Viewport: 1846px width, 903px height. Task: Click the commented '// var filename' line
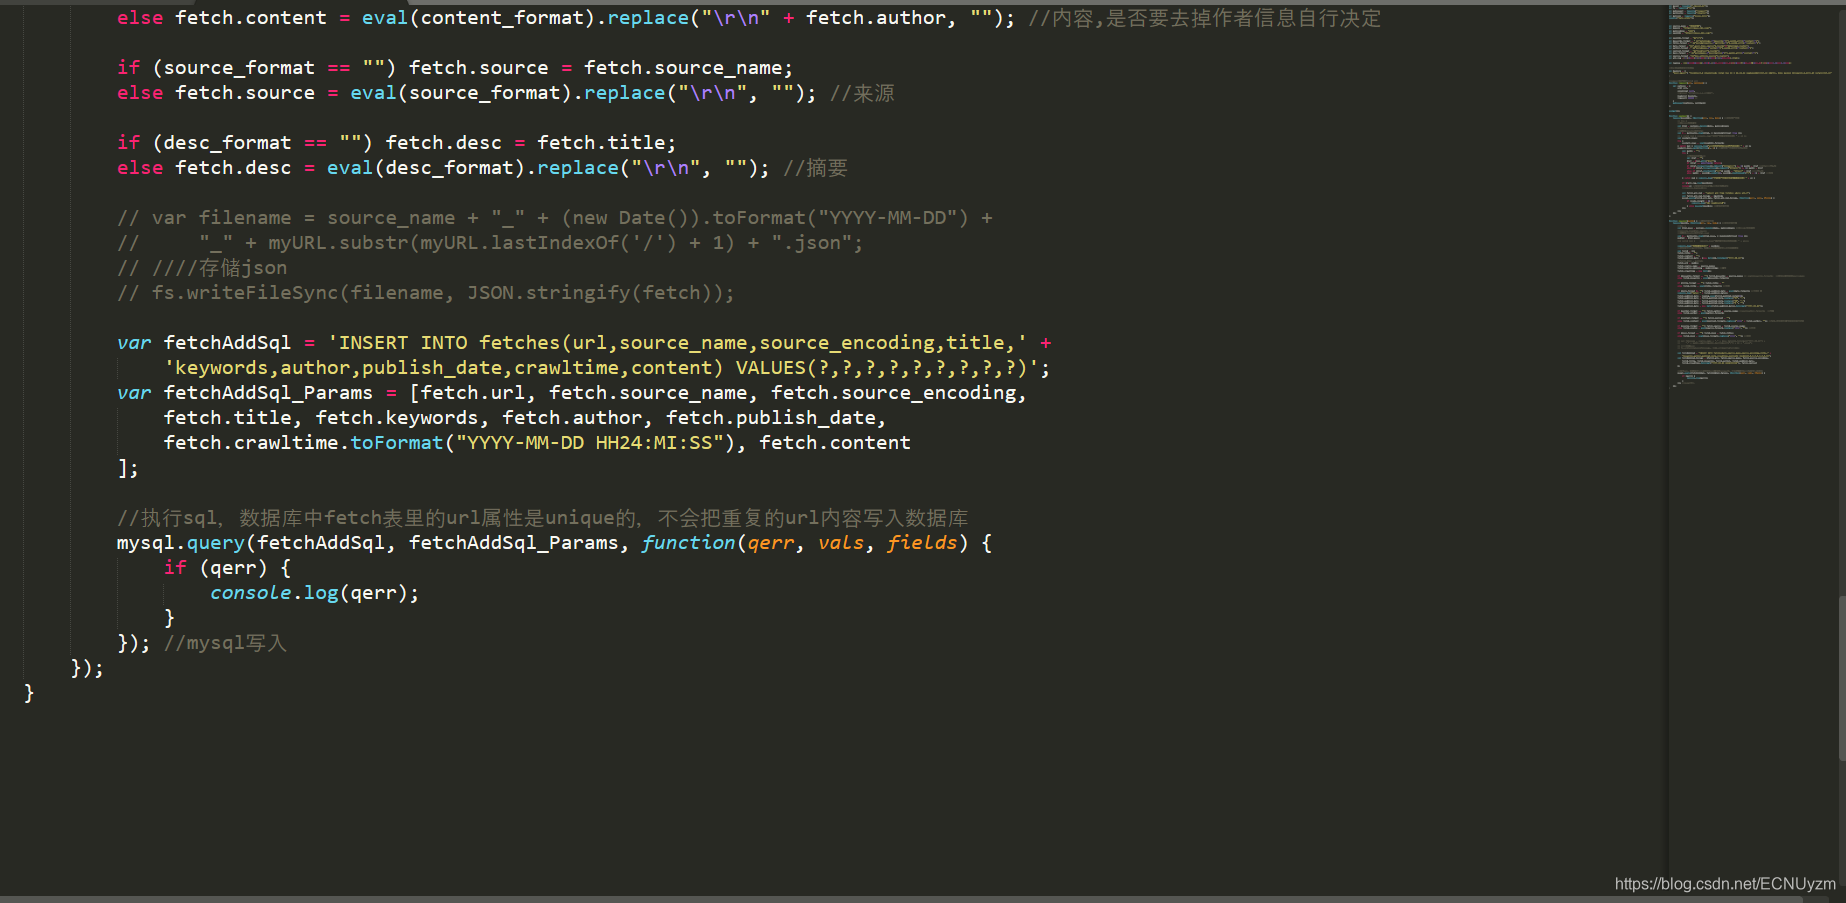(x=555, y=218)
